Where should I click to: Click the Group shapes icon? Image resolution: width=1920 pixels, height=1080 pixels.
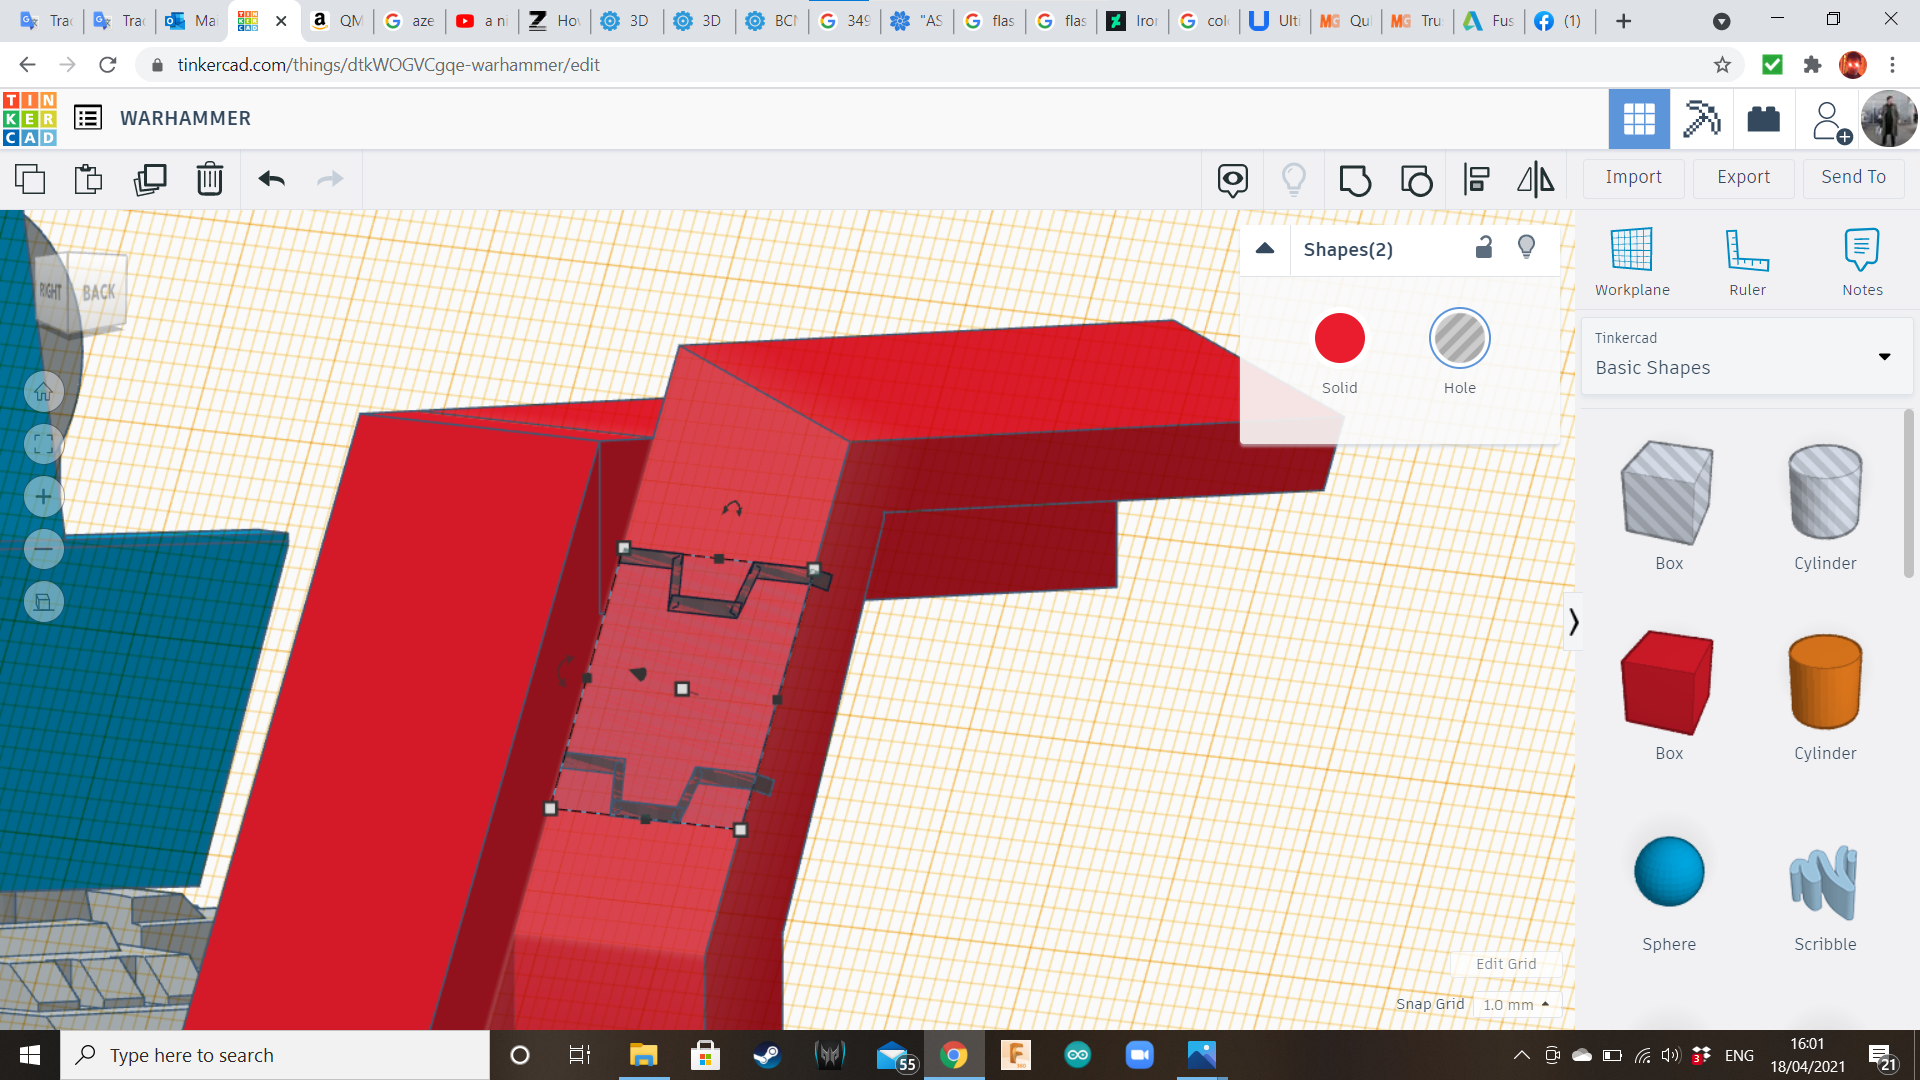tap(1355, 180)
